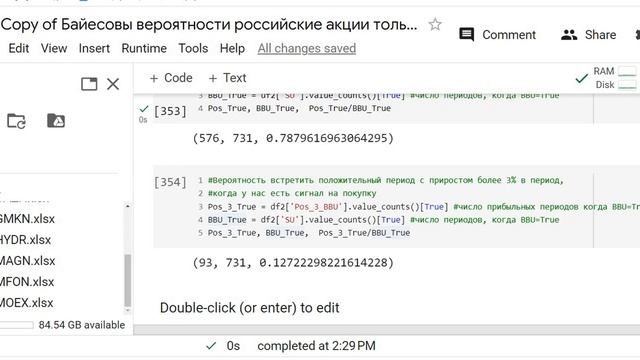Click the file list scrollbar thumb
The image size is (640, 360).
(x=128, y=280)
